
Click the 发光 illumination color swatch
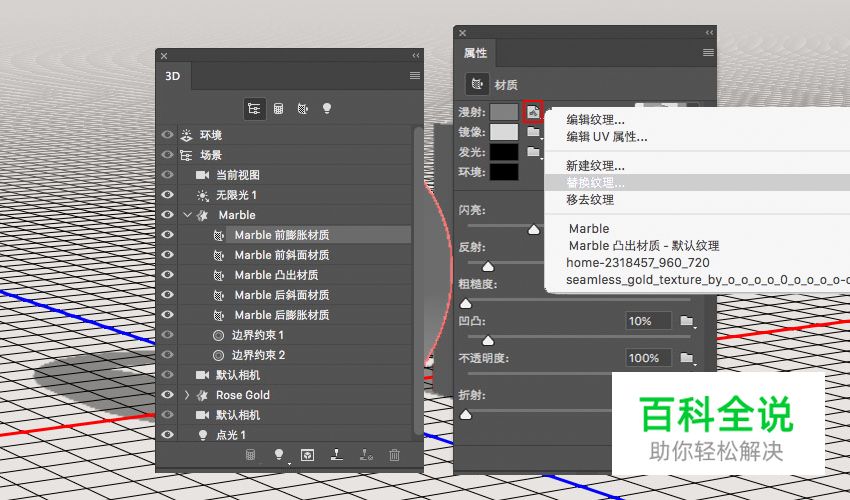(504, 152)
